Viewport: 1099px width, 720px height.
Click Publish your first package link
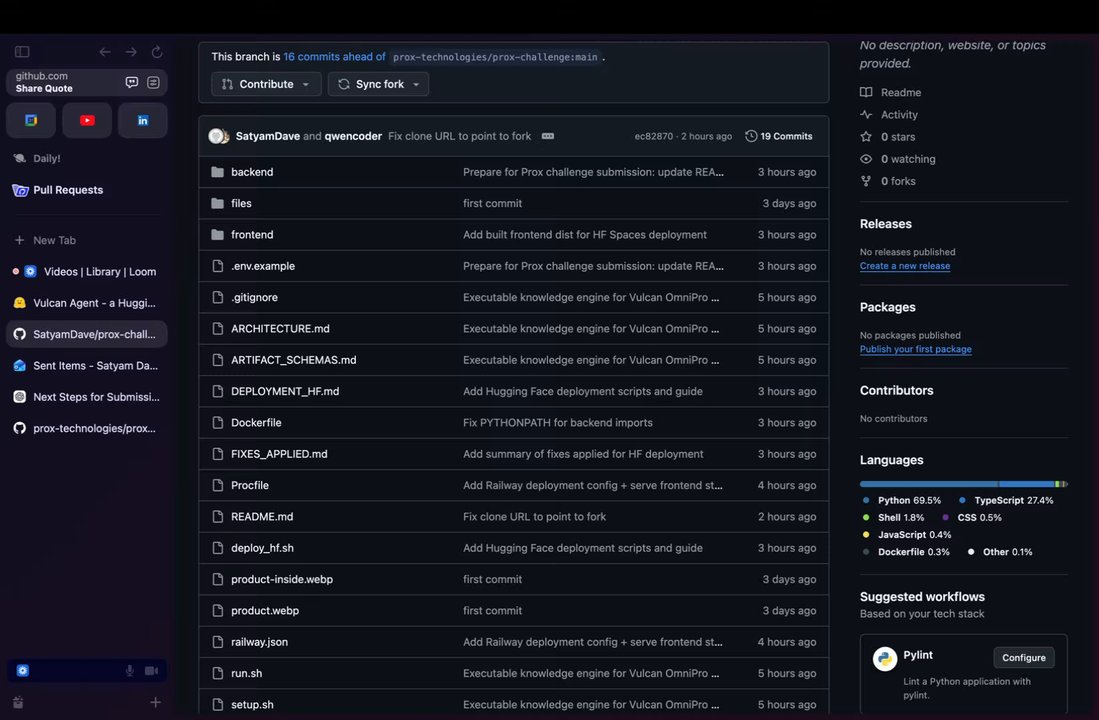point(915,349)
